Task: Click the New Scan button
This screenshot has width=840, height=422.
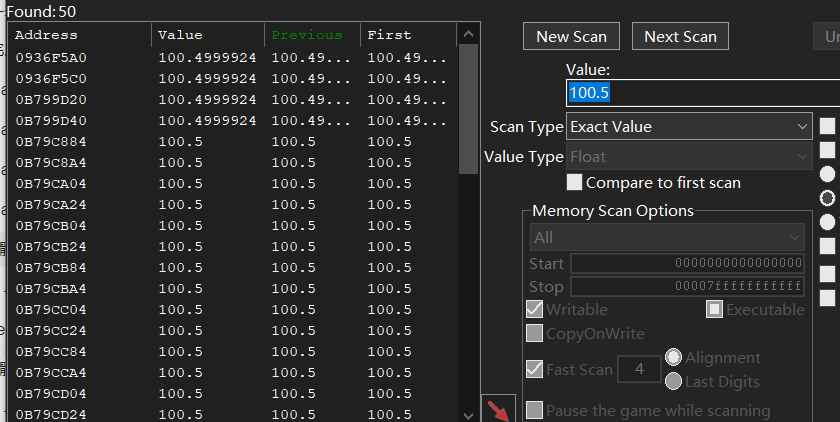Action: coord(571,36)
